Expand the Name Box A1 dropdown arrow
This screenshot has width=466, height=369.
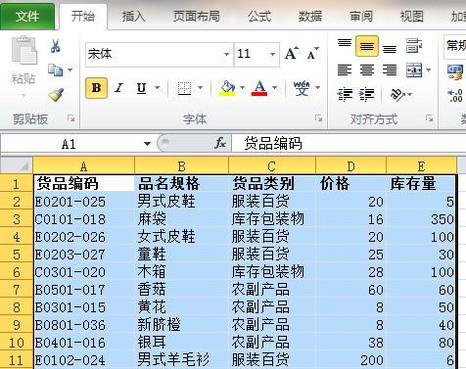[147, 144]
